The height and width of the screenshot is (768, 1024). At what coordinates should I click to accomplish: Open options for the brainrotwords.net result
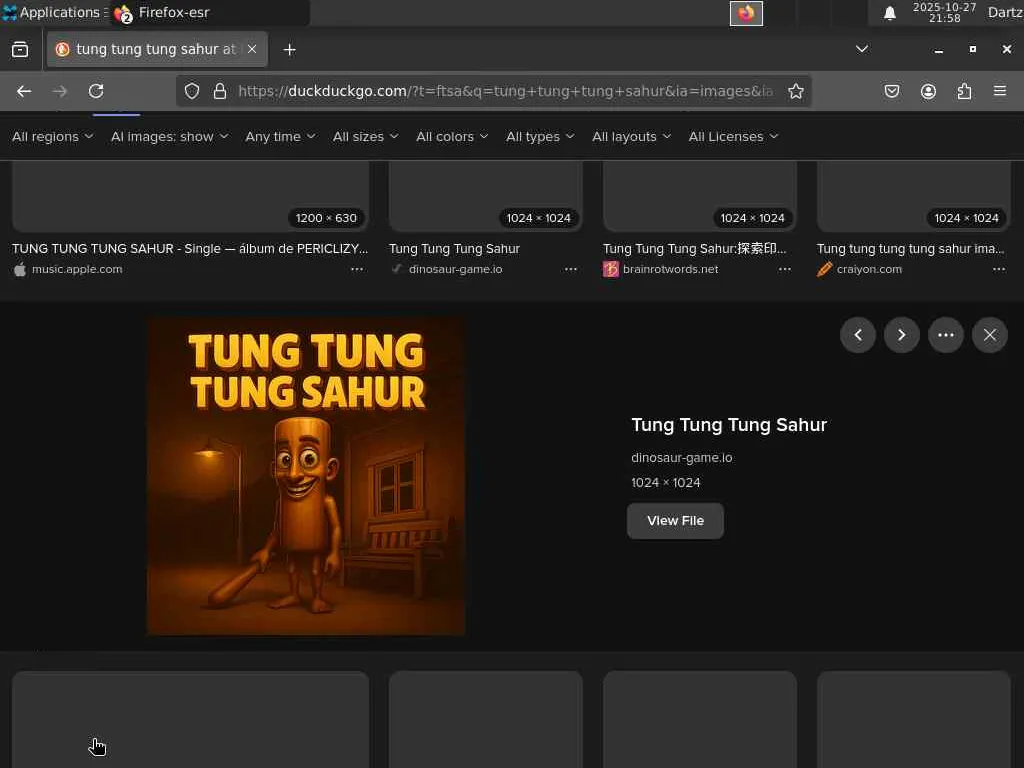784,269
